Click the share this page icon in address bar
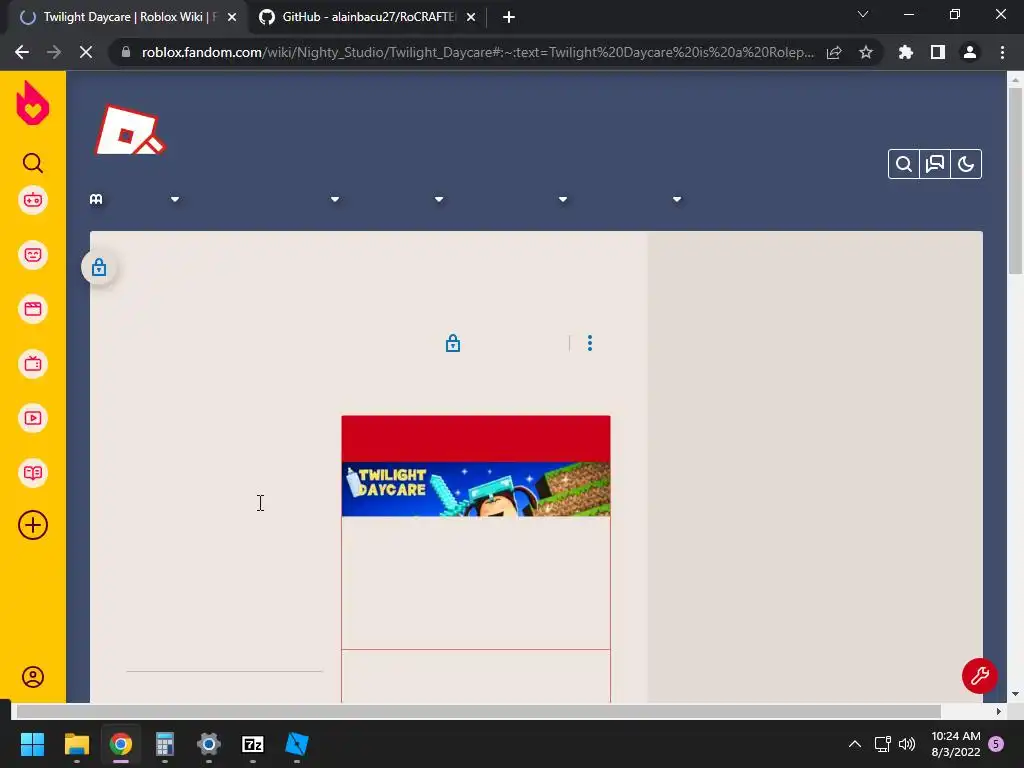 click(834, 53)
